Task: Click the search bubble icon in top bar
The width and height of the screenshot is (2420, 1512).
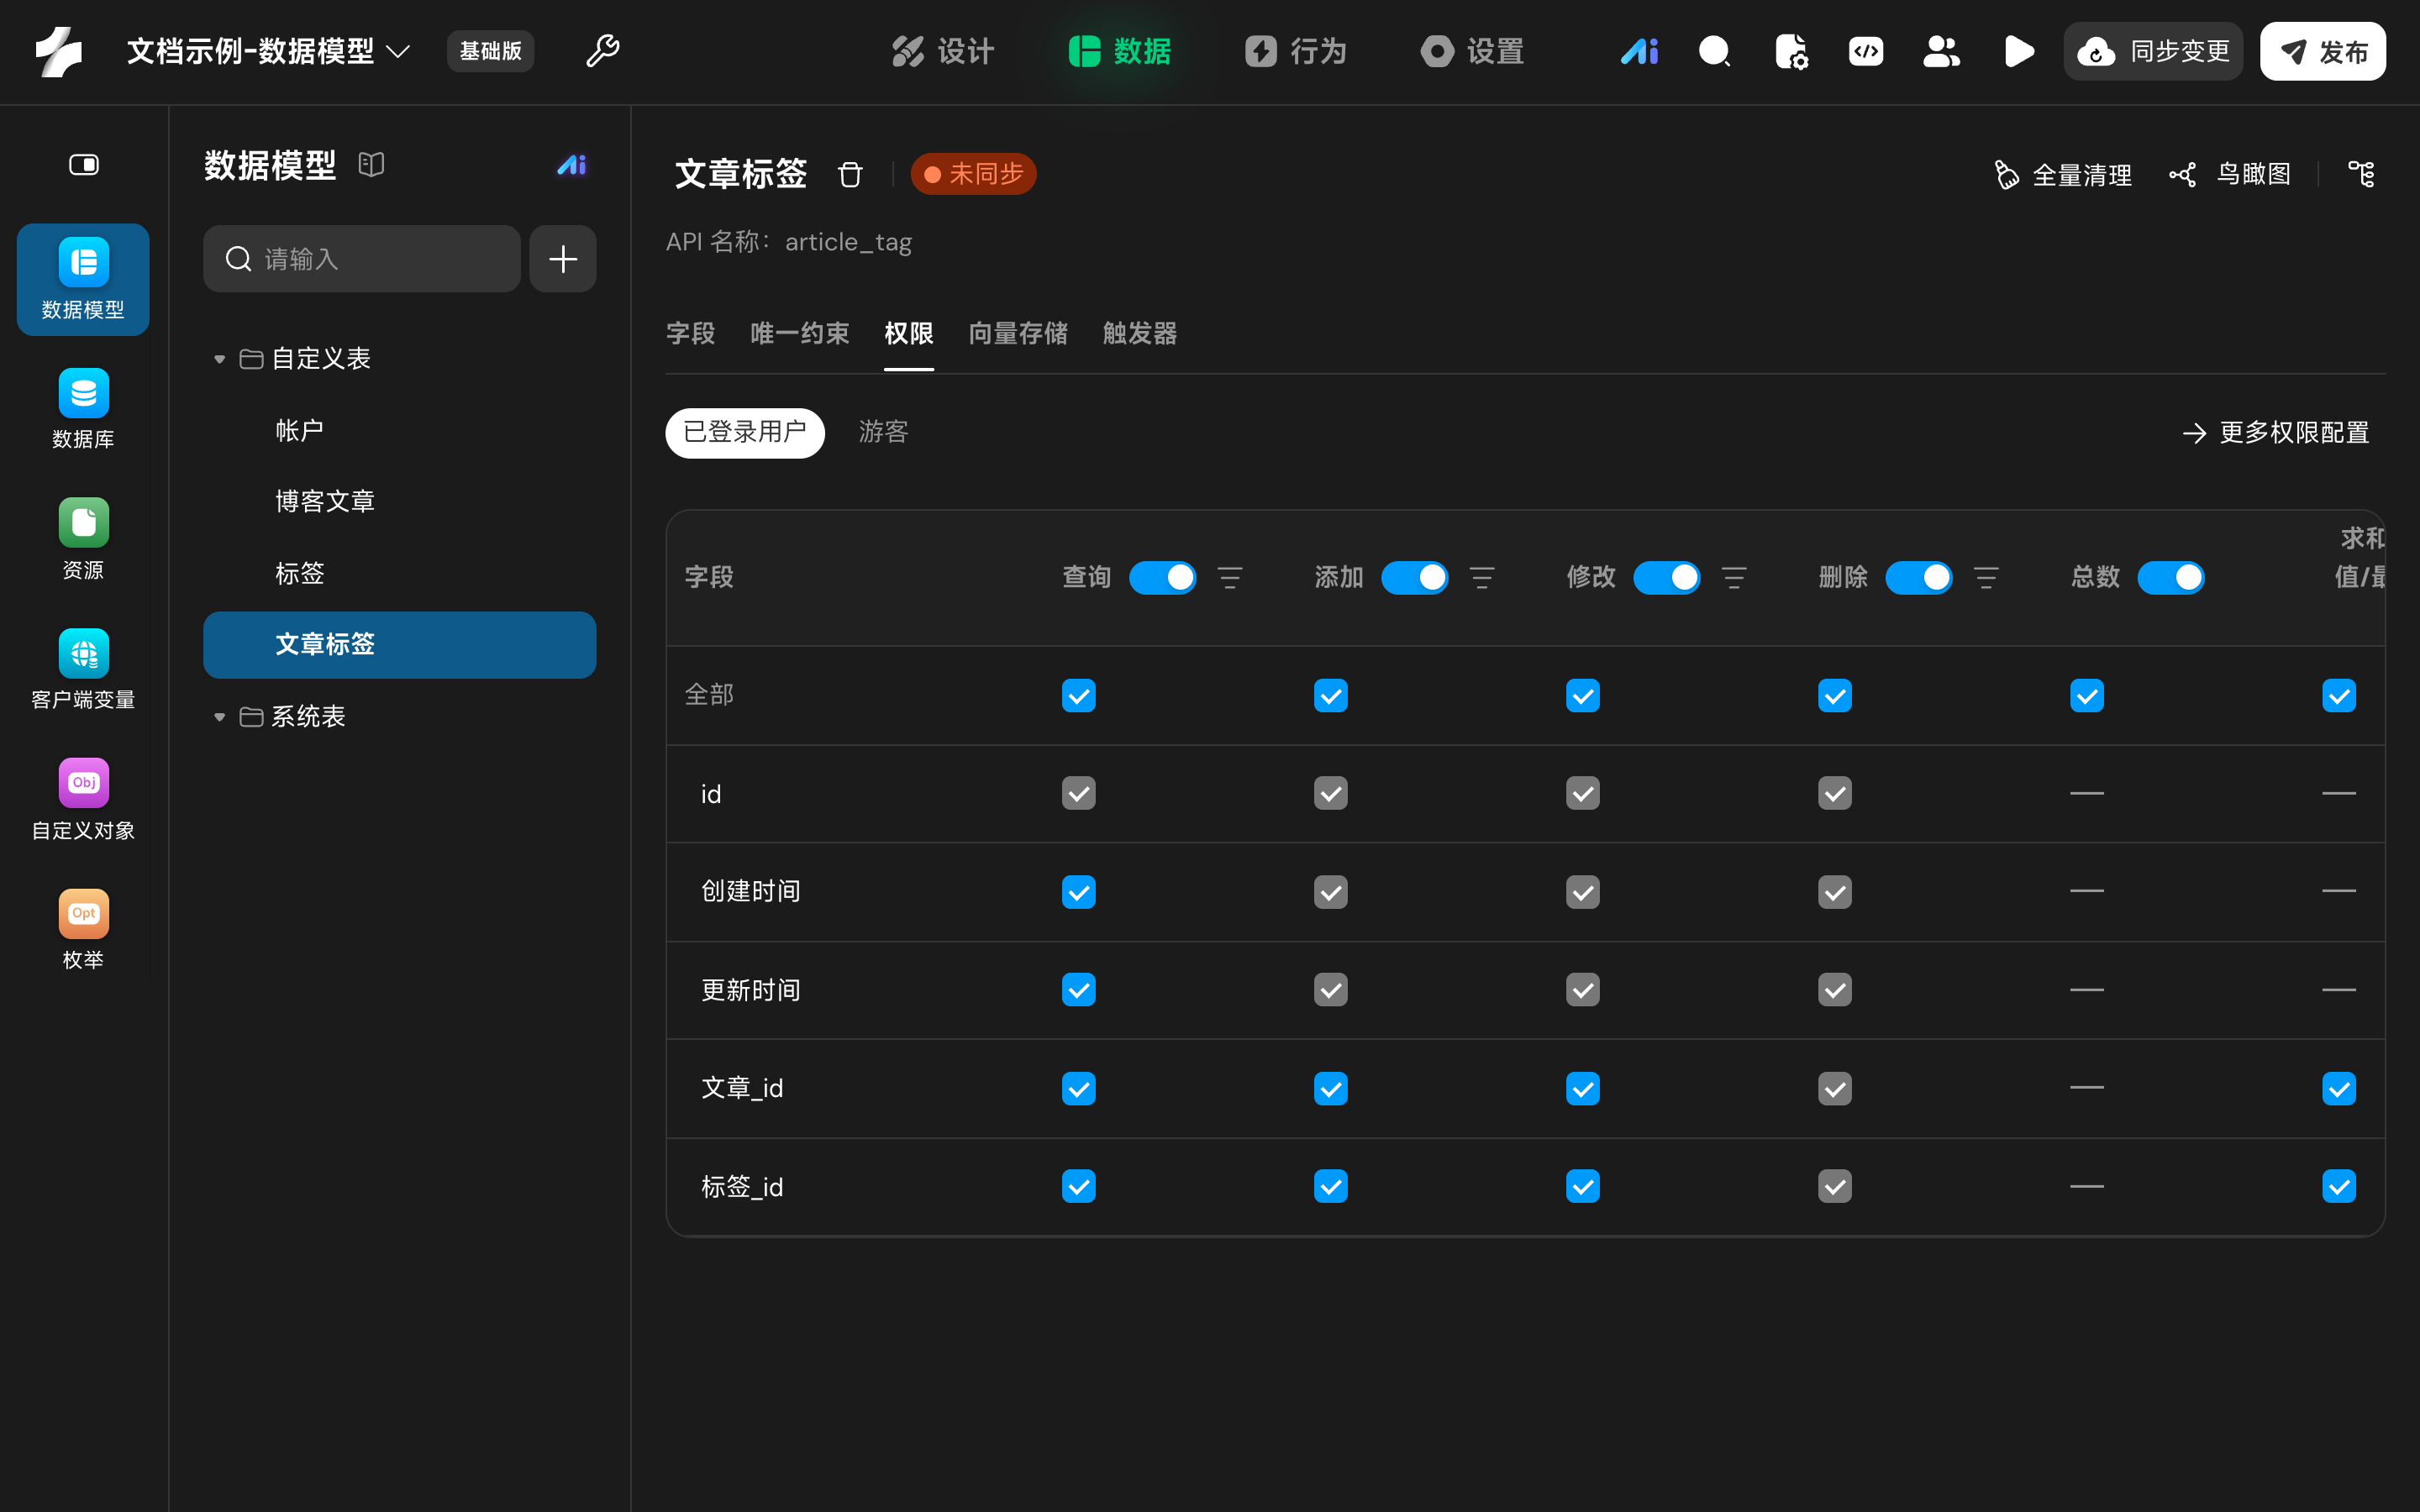Action: [x=1715, y=51]
